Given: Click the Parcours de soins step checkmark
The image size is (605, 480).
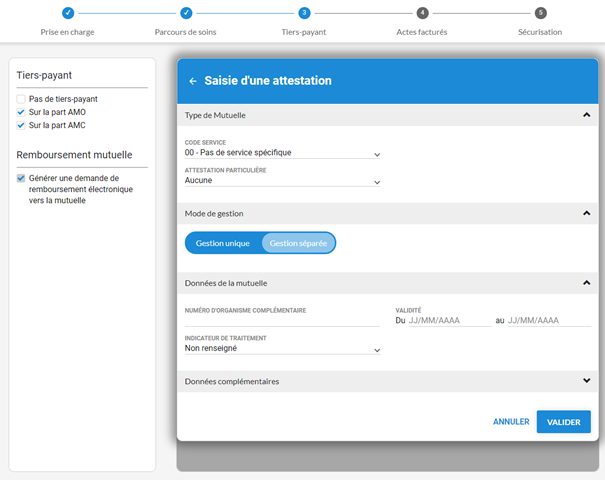Looking at the screenshot, I should pyautogui.click(x=186, y=13).
